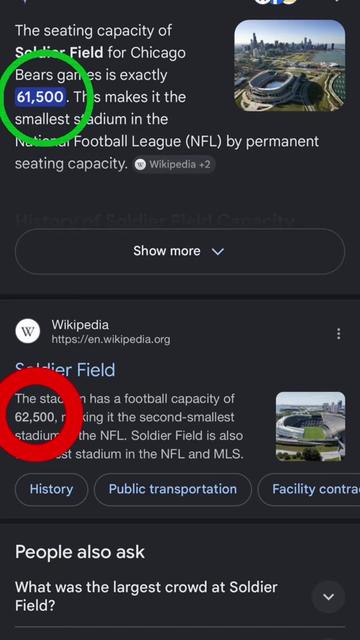Image resolution: width=360 pixels, height=640 pixels.
Task: Open the three-dot menu for the Wikipedia result
Action: (338, 334)
